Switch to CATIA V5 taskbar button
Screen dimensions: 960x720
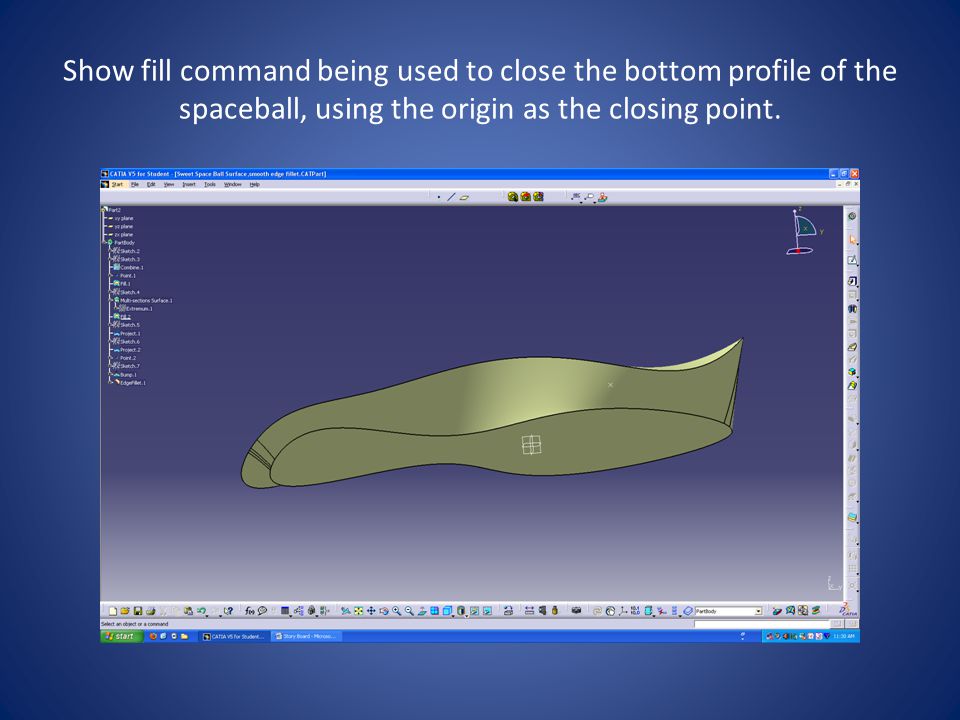point(234,637)
